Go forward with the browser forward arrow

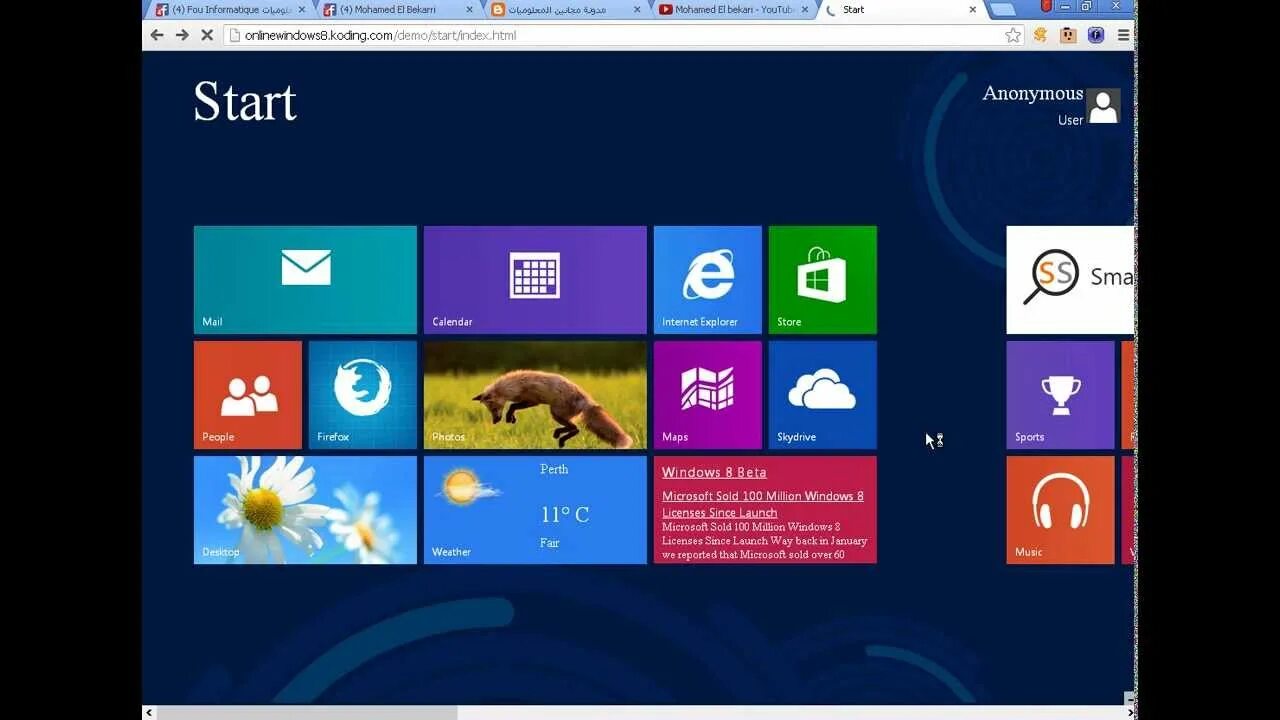pyautogui.click(x=182, y=35)
